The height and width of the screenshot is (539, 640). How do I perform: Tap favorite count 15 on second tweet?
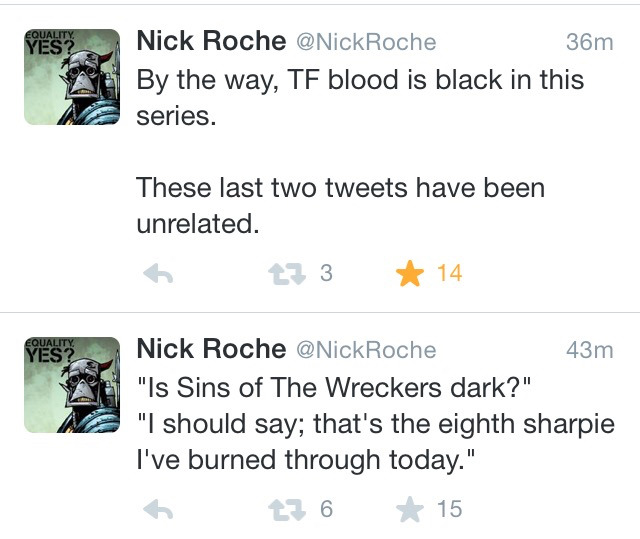click(x=449, y=509)
